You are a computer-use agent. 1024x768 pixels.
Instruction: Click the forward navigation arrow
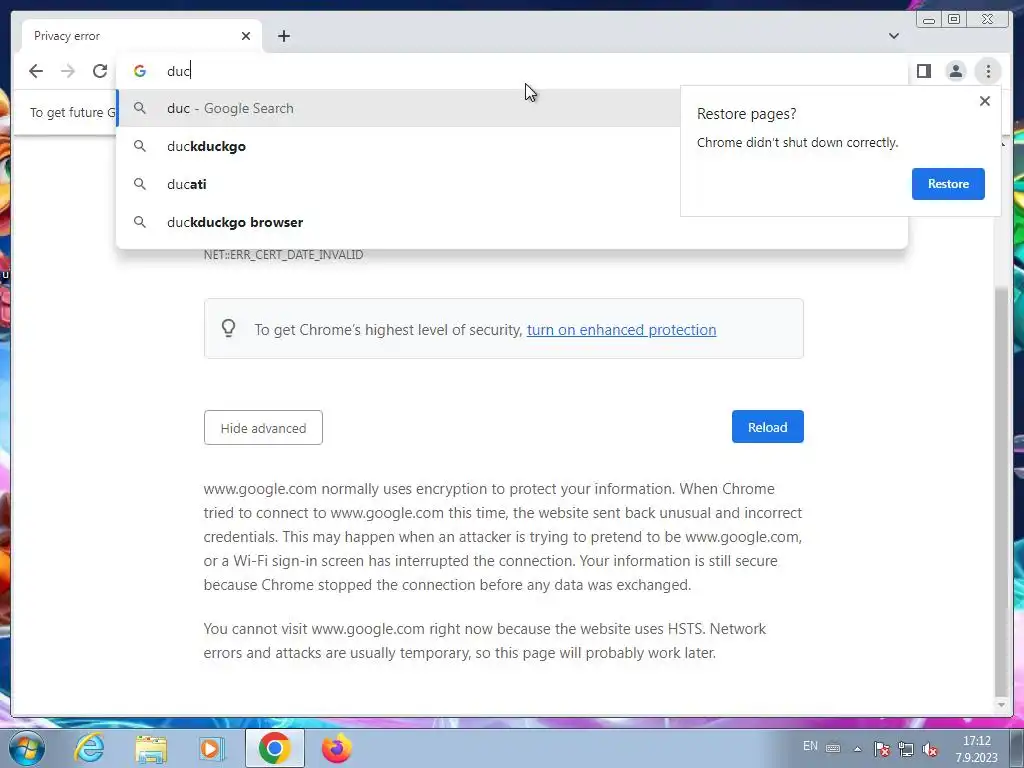(x=68, y=71)
